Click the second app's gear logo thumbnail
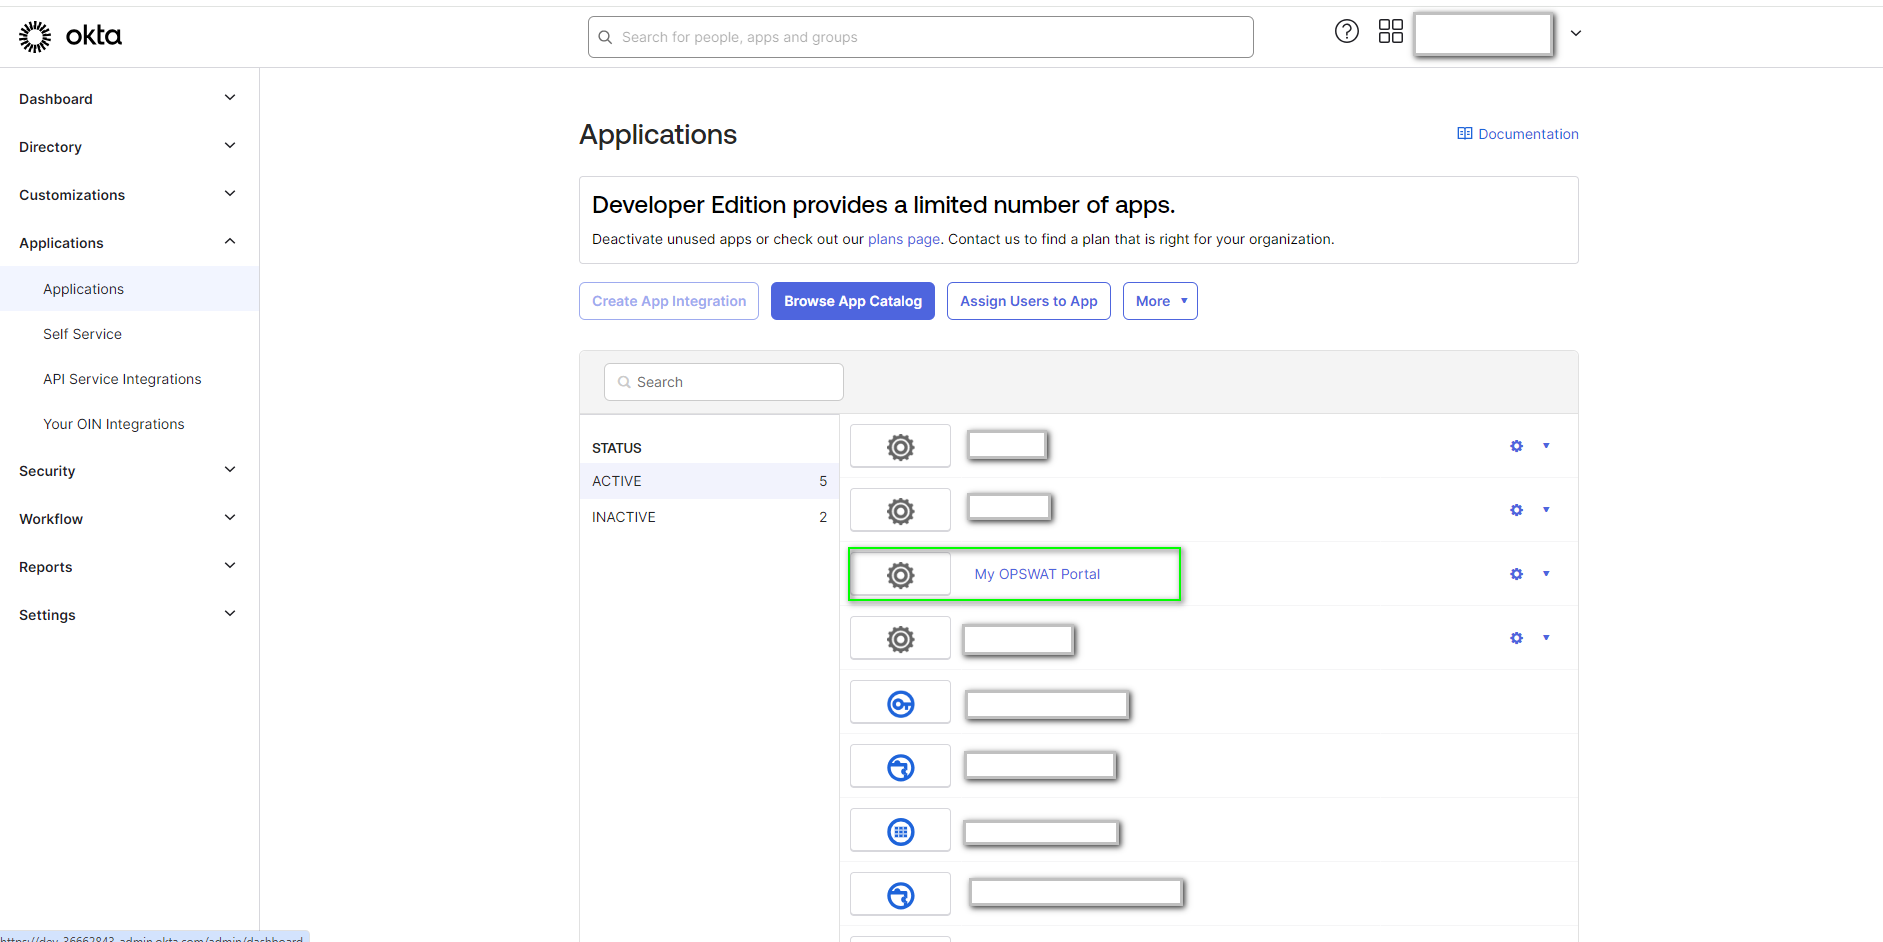 pos(901,511)
